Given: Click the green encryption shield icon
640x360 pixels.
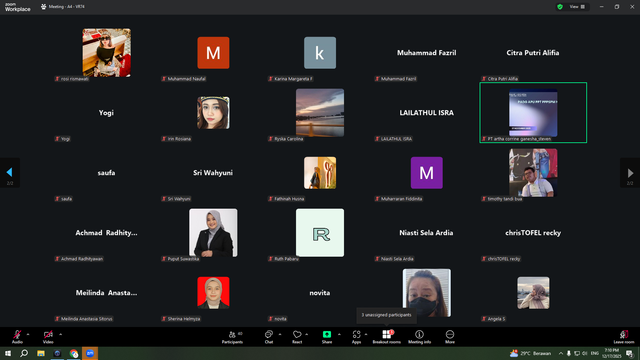Looking at the screenshot, I should click(x=560, y=7).
